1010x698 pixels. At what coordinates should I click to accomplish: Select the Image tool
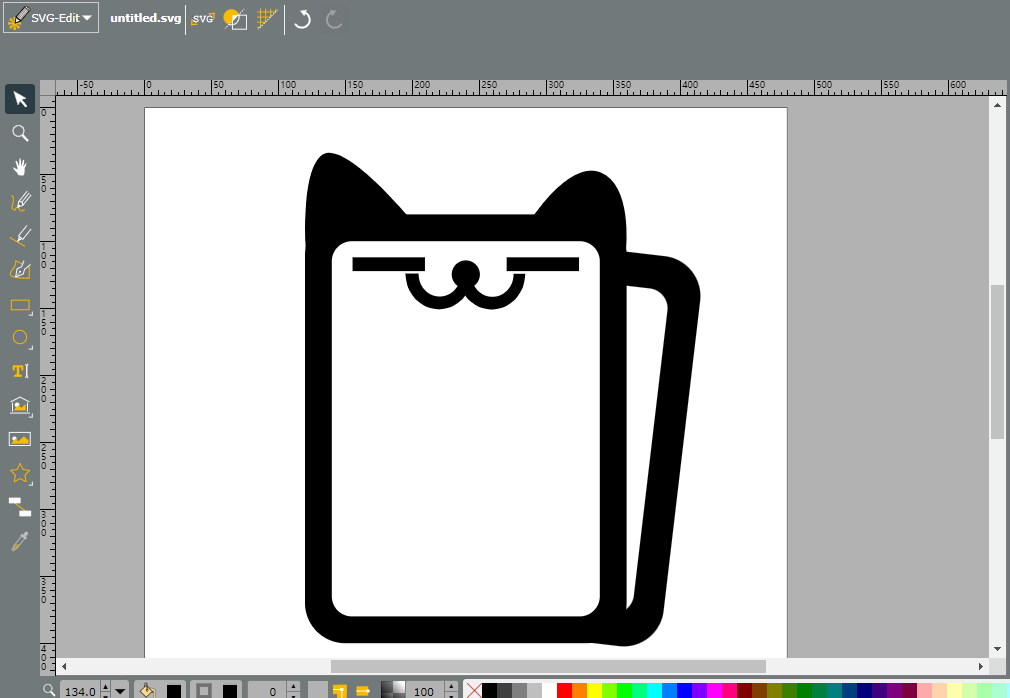(20, 439)
